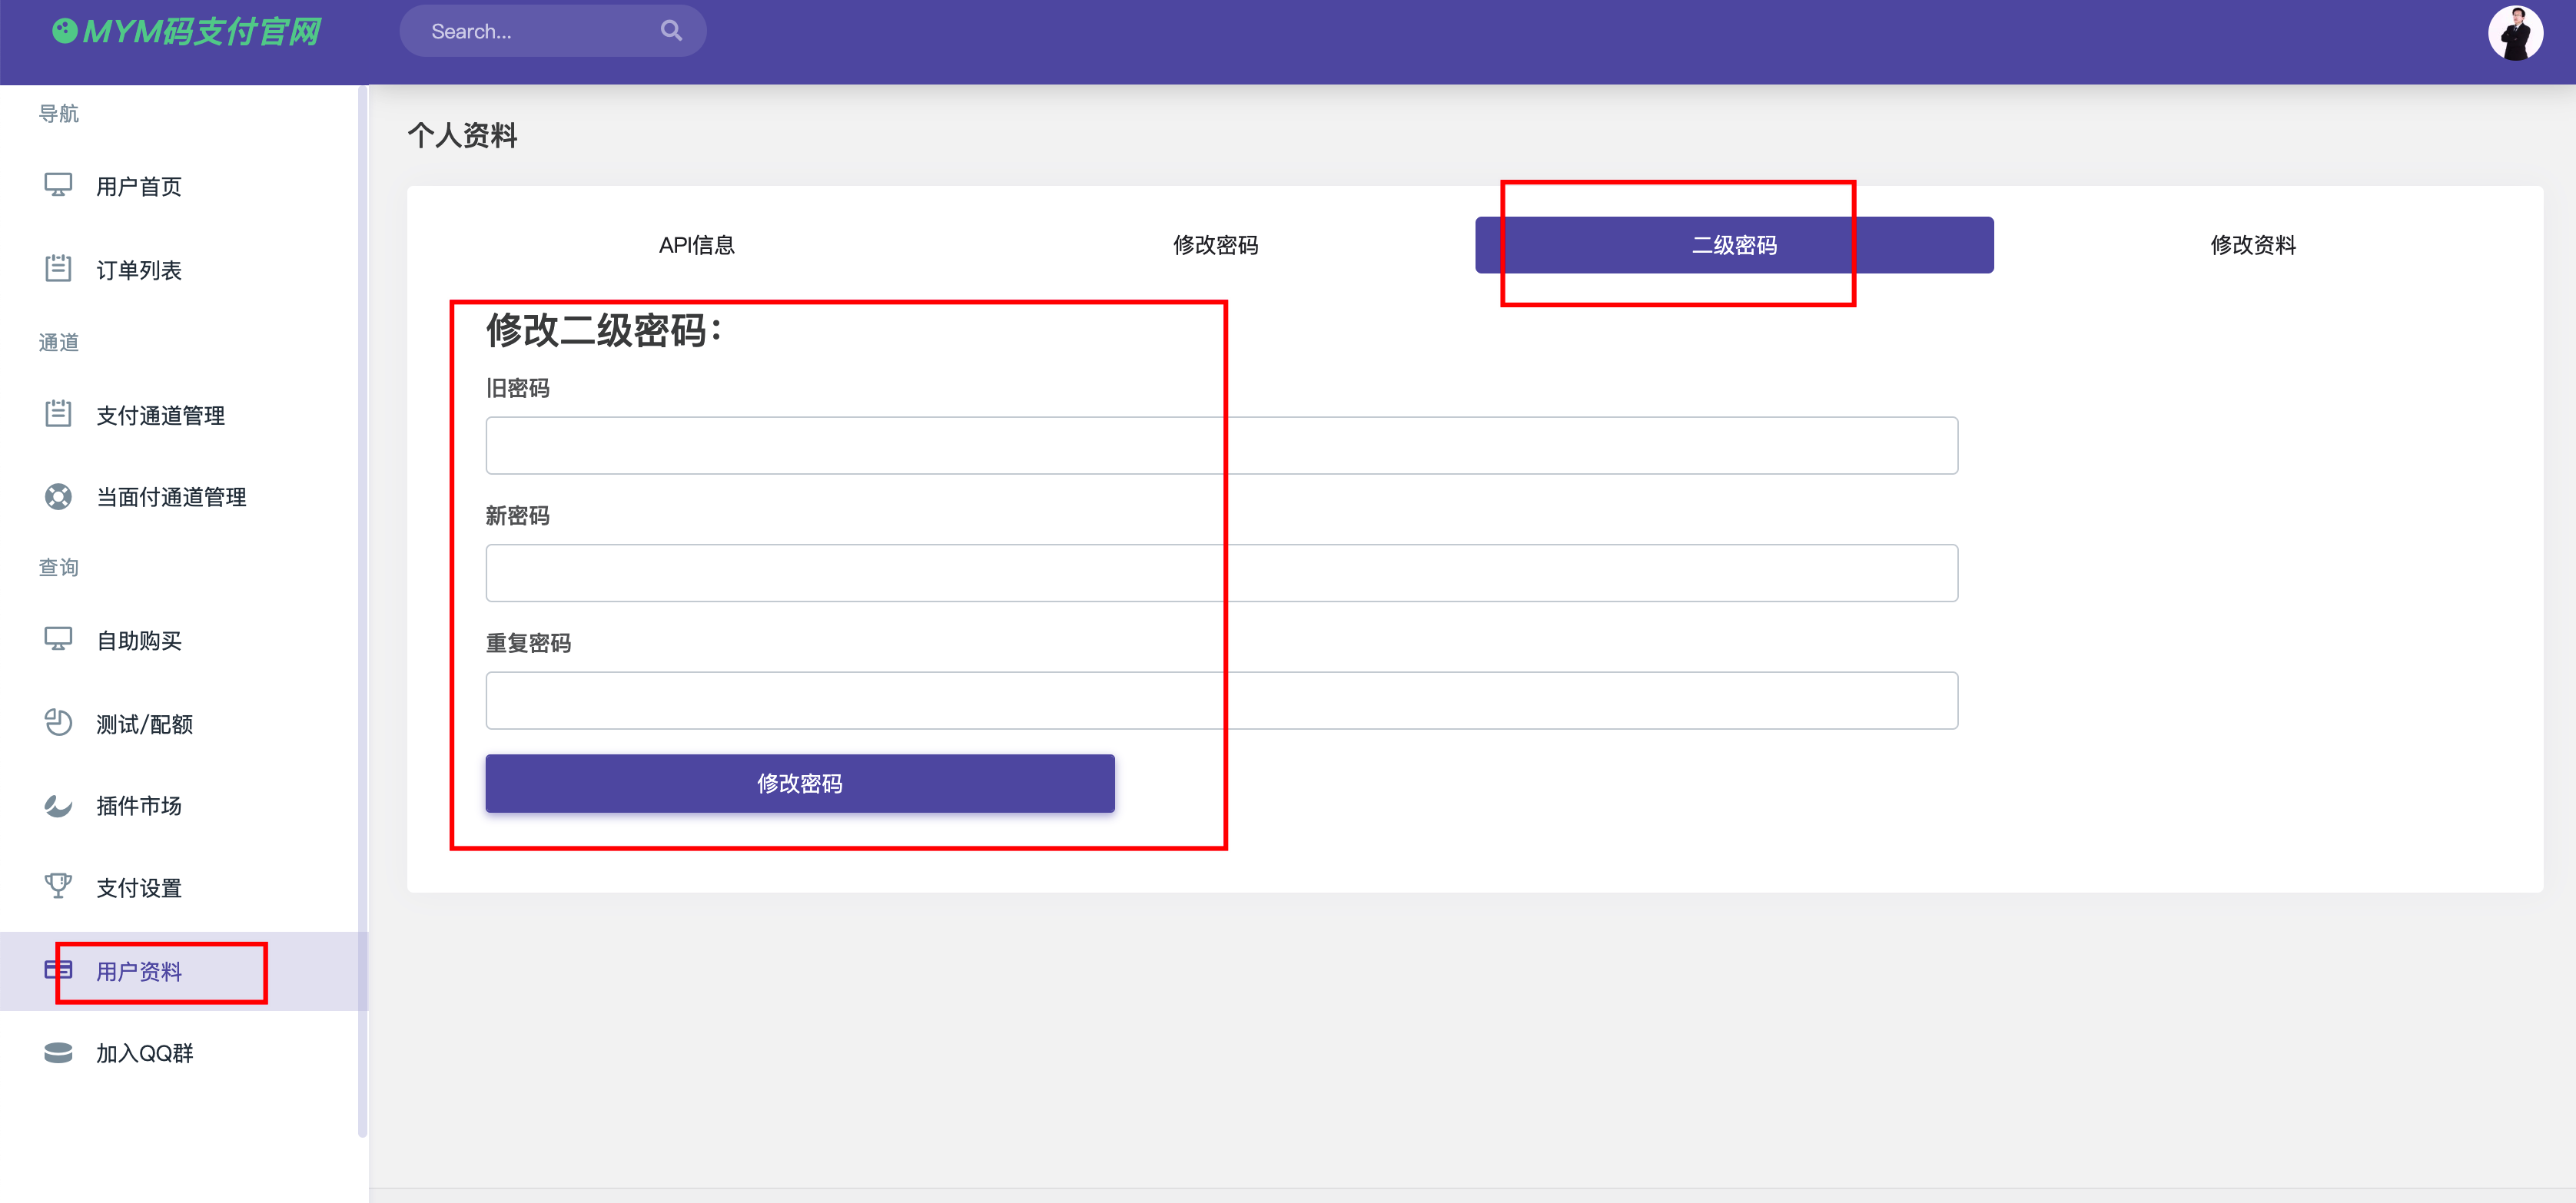The height and width of the screenshot is (1203, 2576).
Task: Click the notepad icon beside 支付通道管理
Action: pyautogui.click(x=58, y=413)
